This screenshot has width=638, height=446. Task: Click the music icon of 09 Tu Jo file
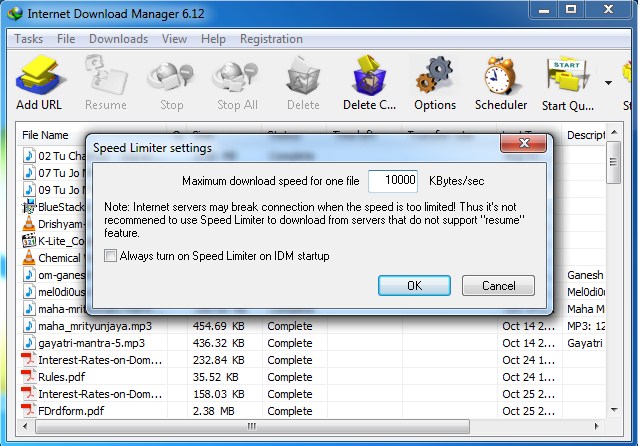click(29, 190)
